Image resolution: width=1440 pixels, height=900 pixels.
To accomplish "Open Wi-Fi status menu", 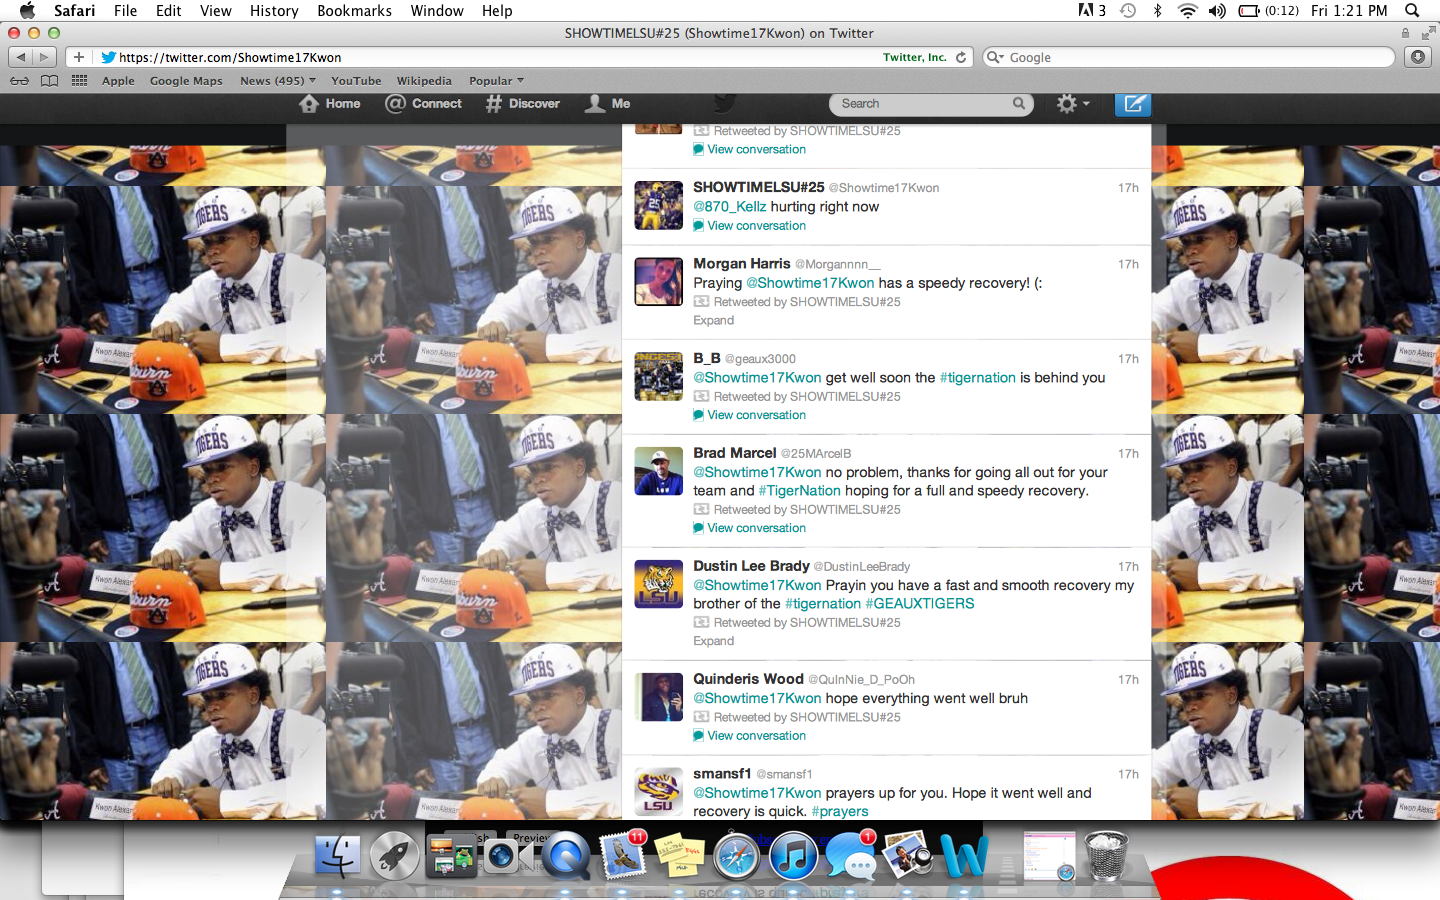I will pyautogui.click(x=1187, y=11).
